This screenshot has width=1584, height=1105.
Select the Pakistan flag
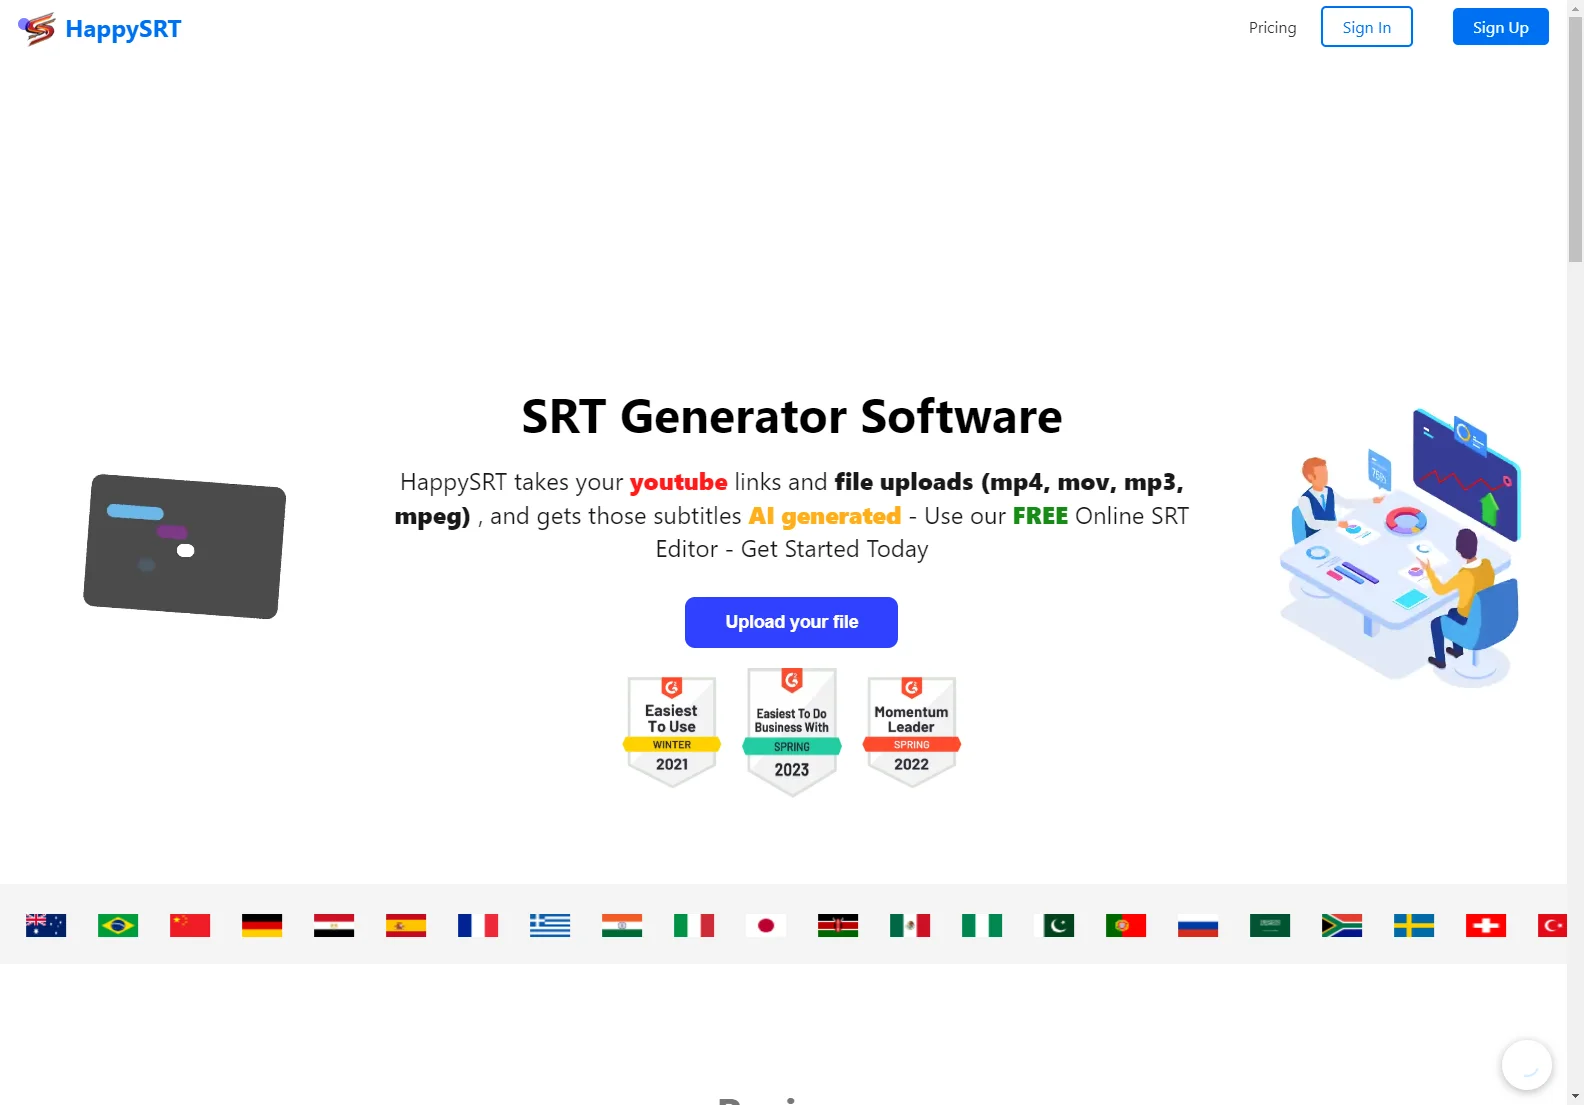point(1054,925)
